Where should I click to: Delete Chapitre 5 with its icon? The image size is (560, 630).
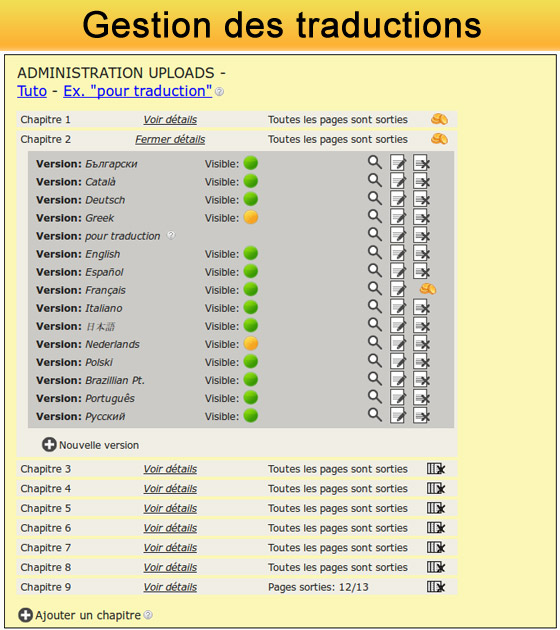click(436, 508)
